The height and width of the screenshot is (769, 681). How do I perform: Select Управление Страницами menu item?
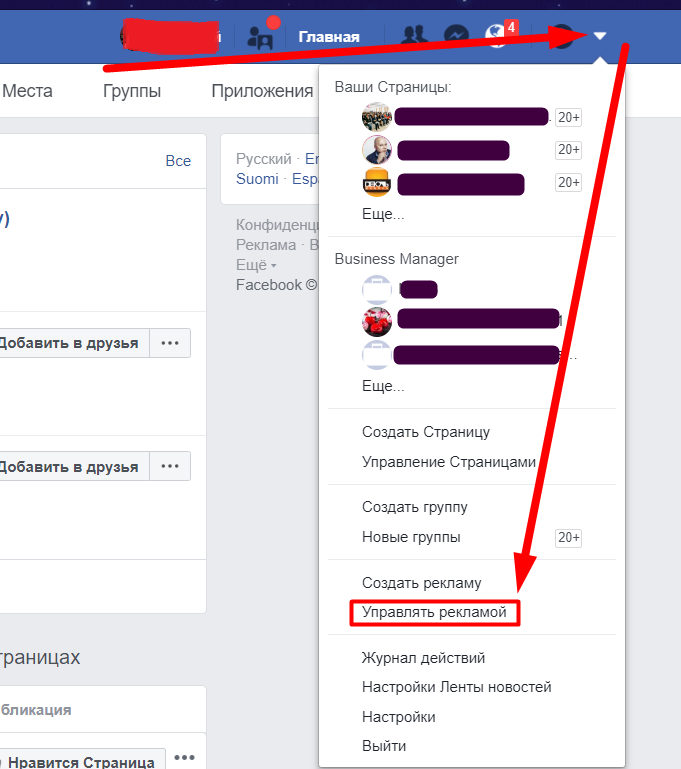click(x=449, y=462)
